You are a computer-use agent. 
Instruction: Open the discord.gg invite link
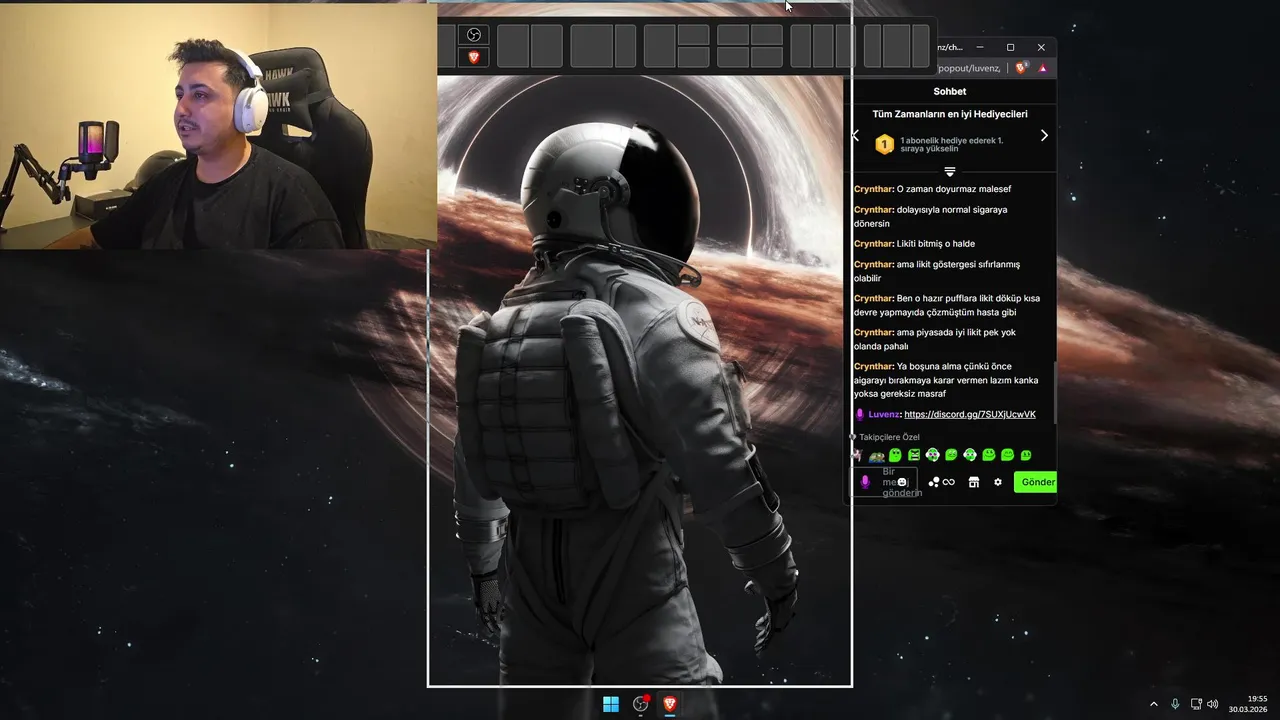[x=970, y=414]
